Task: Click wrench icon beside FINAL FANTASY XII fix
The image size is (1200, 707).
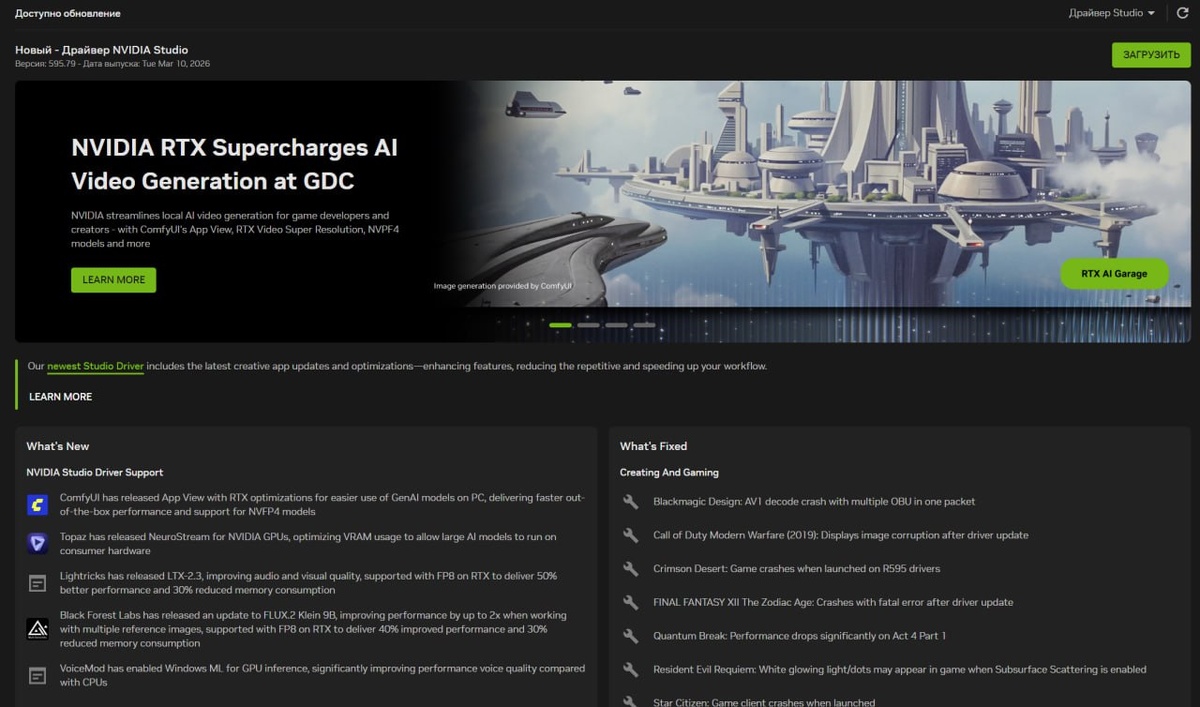Action: pos(630,602)
